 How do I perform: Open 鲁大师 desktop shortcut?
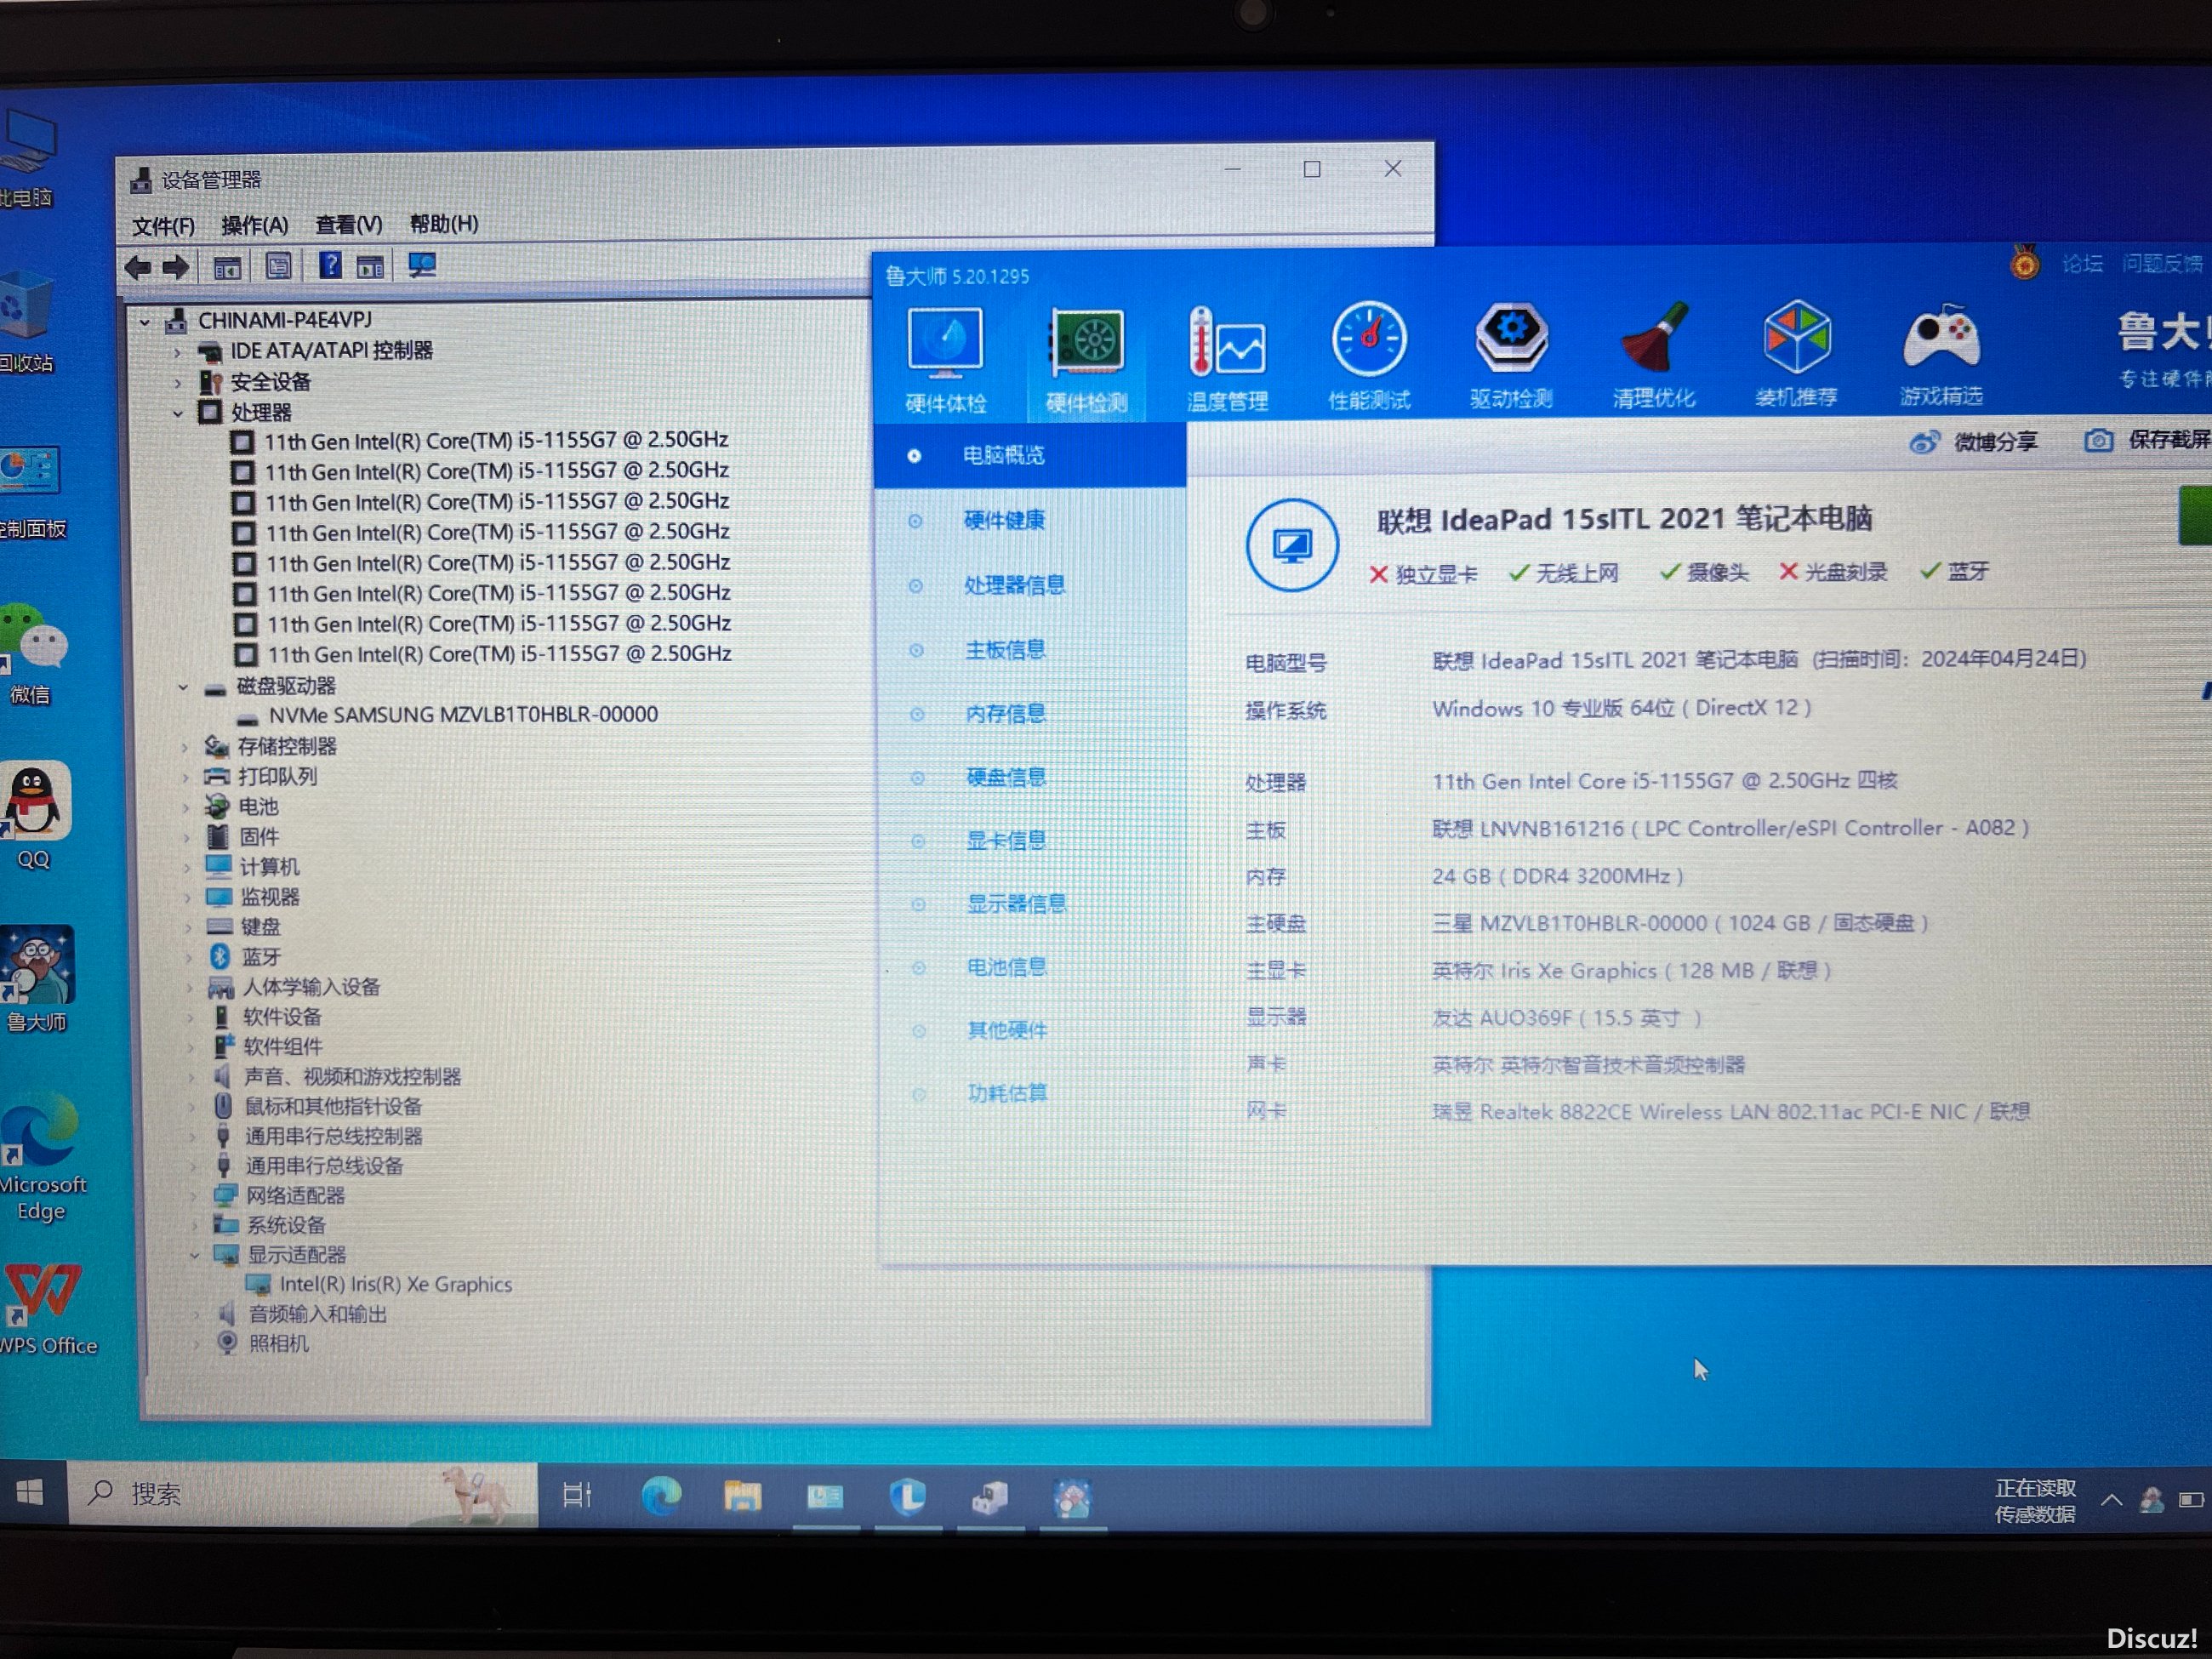pos(37,979)
